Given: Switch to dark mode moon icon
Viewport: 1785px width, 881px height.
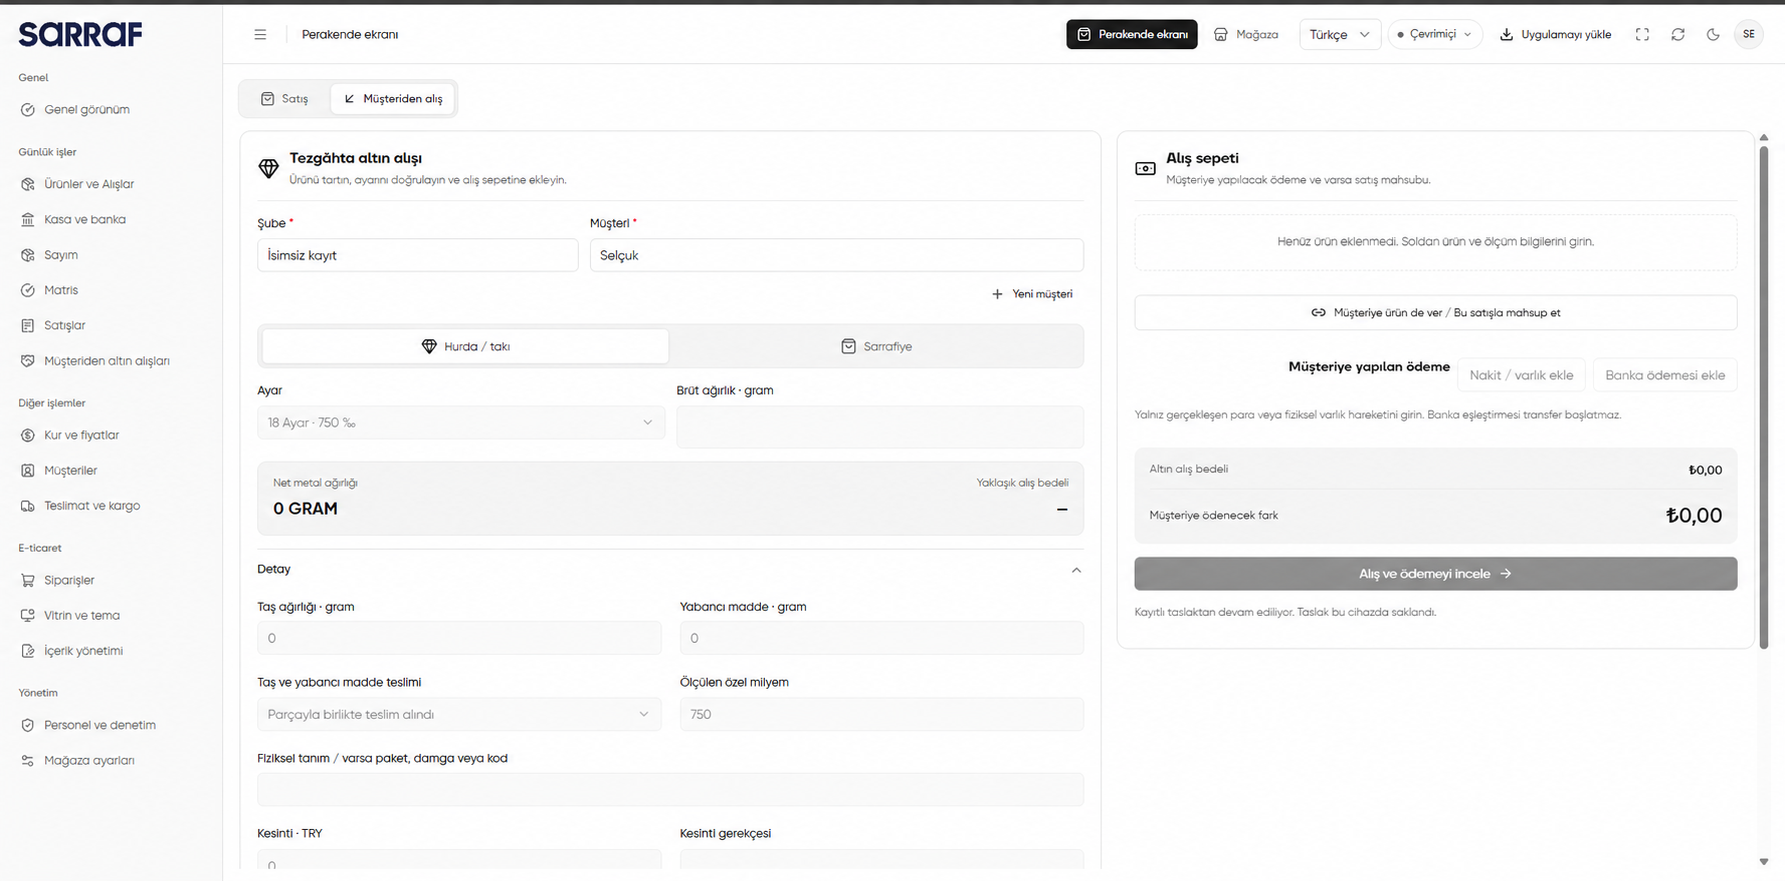Looking at the screenshot, I should tap(1713, 34).
